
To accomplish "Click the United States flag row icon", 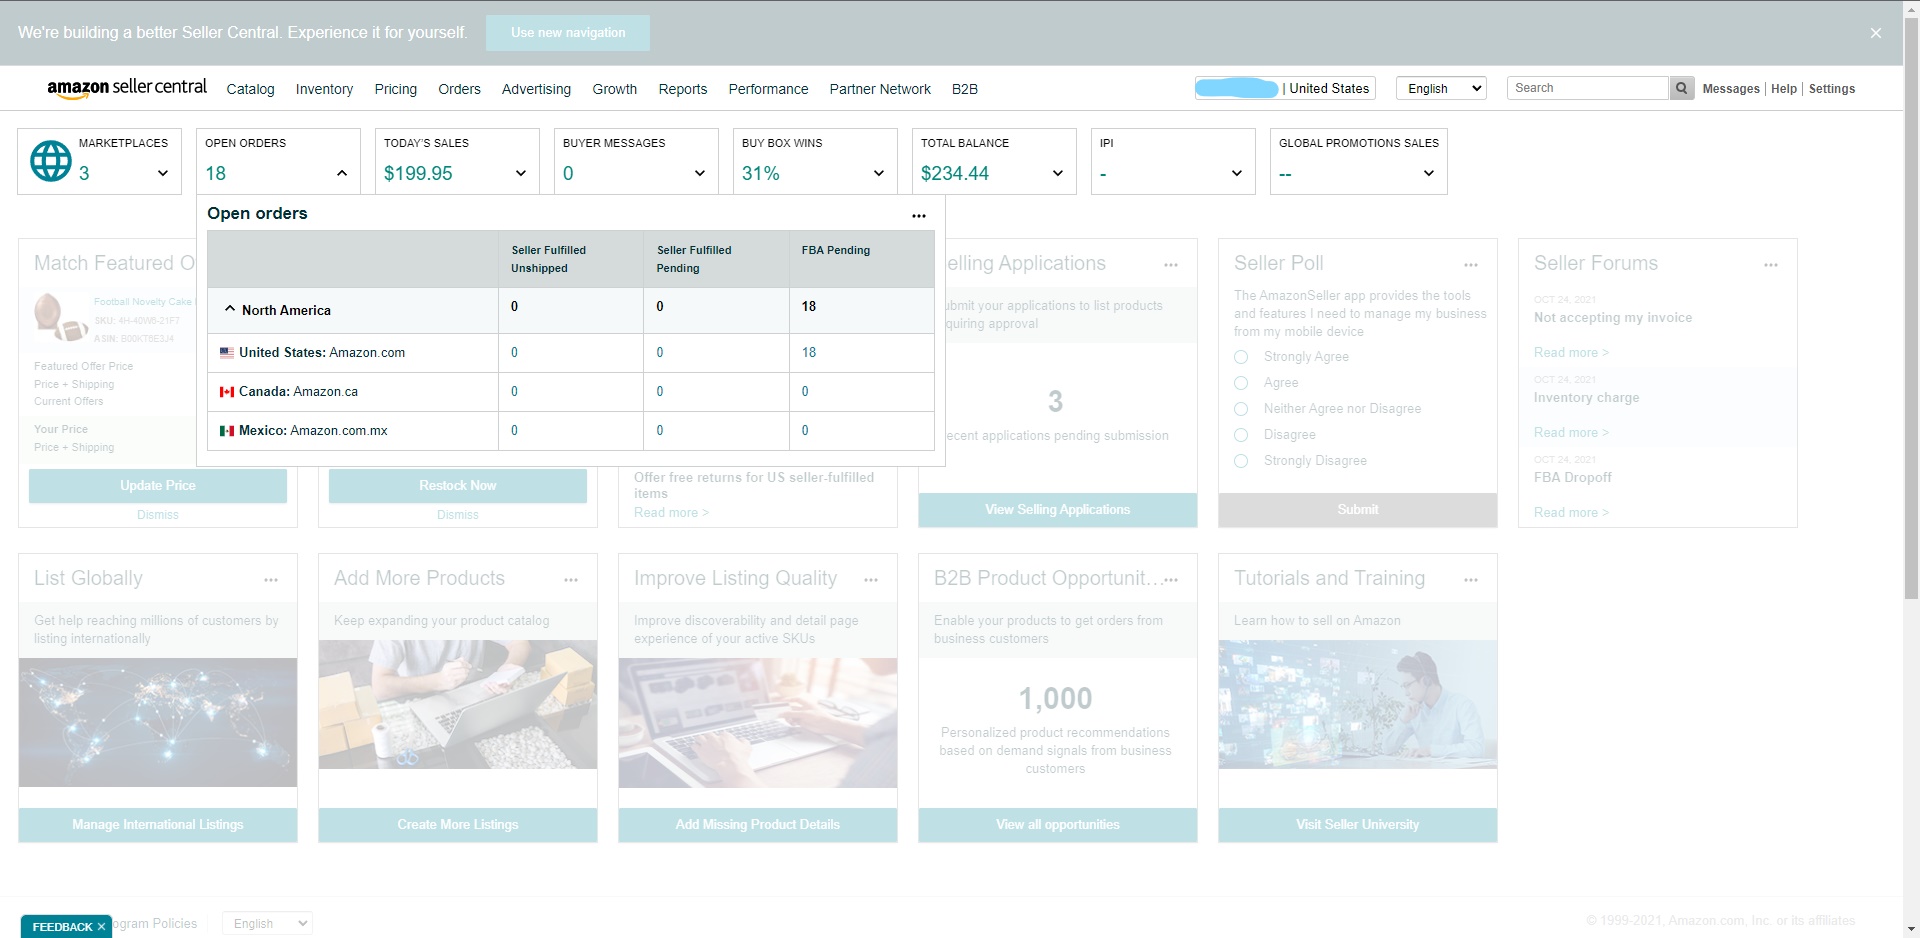I will [x=227, y=353].
